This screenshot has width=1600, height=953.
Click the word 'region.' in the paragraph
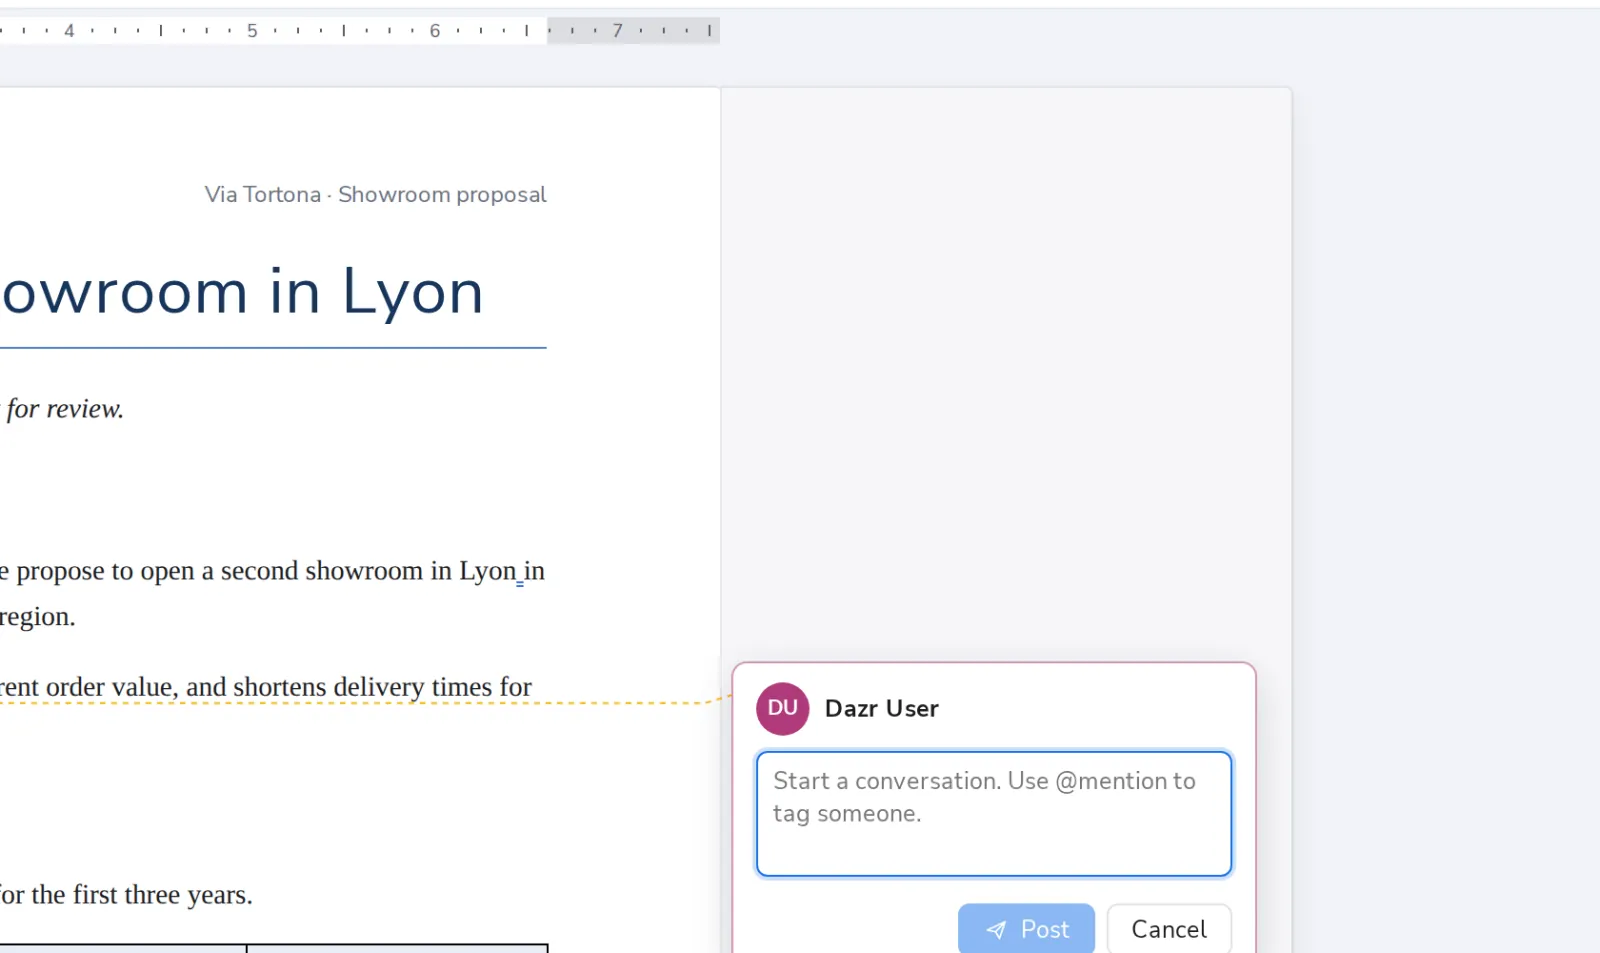pos(37,617)
